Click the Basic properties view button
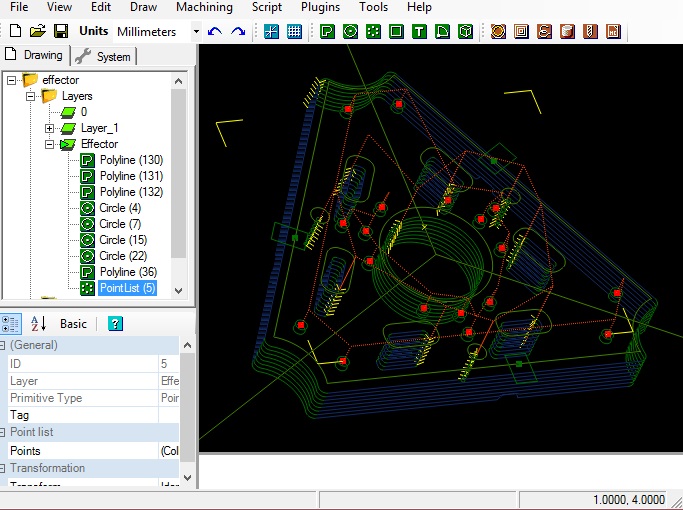Screen dimensions: 683x510 tap(73, 324)
